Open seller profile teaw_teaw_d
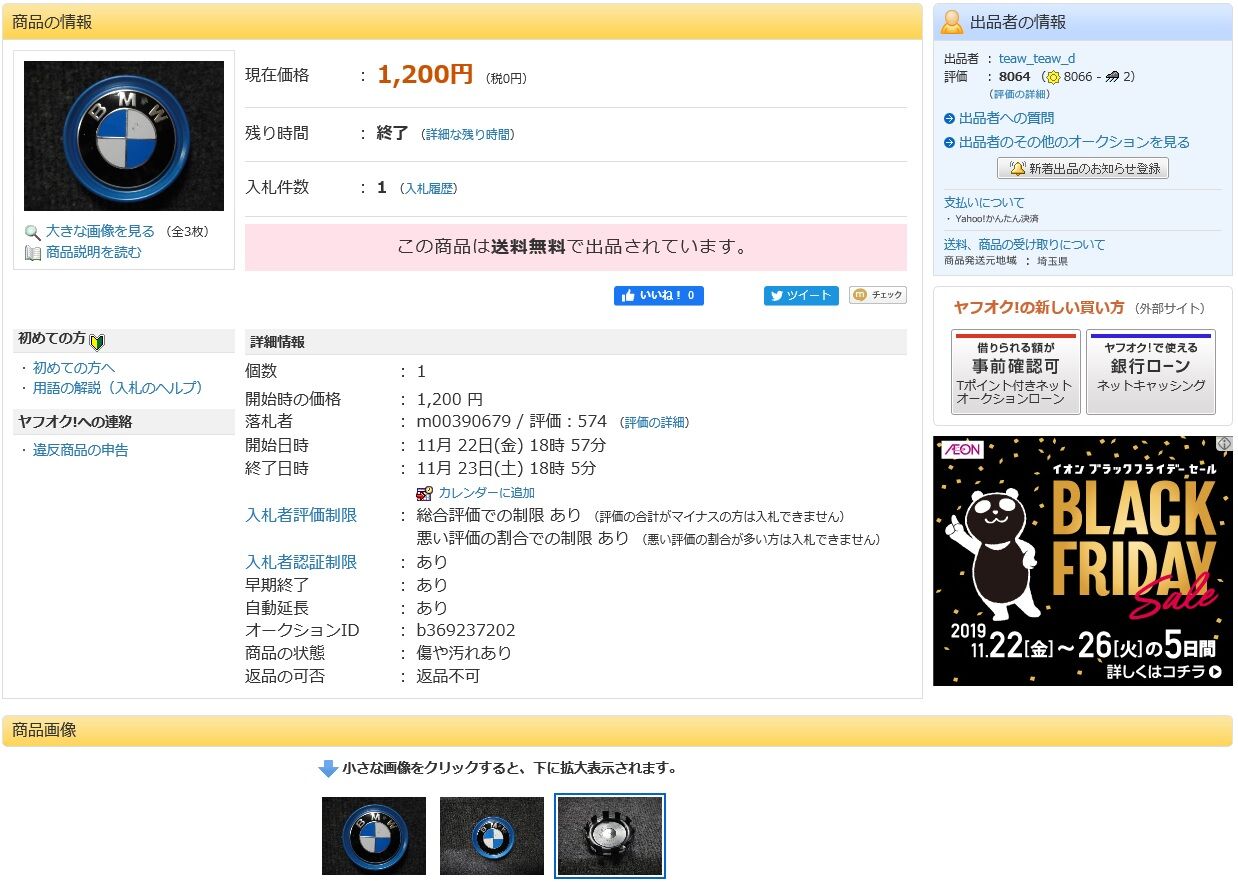The width and height of the screenshot is (1238, 883). tap(1037, 59)
